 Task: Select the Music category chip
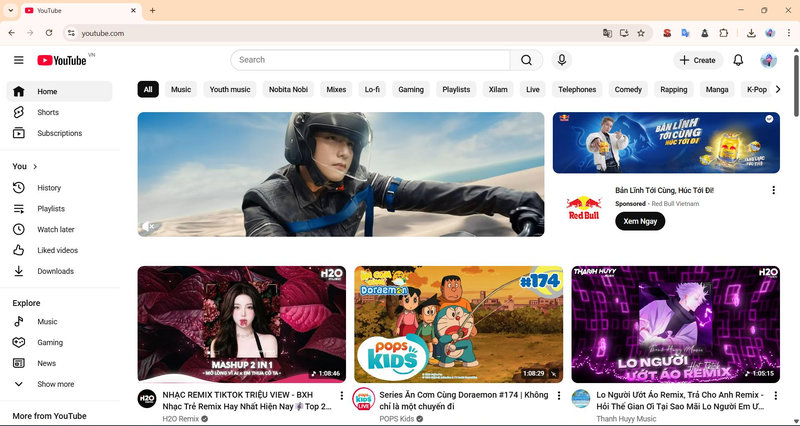[181, 89]
